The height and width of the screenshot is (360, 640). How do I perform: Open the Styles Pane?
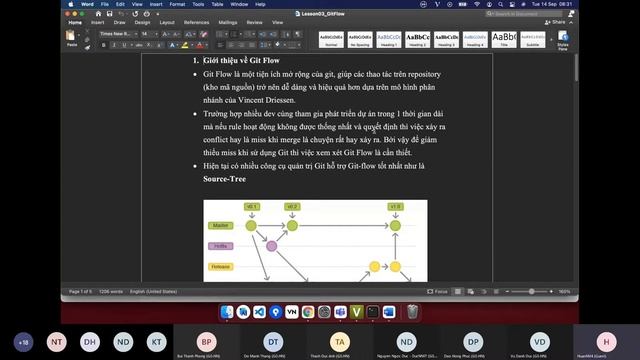(563, 40)
